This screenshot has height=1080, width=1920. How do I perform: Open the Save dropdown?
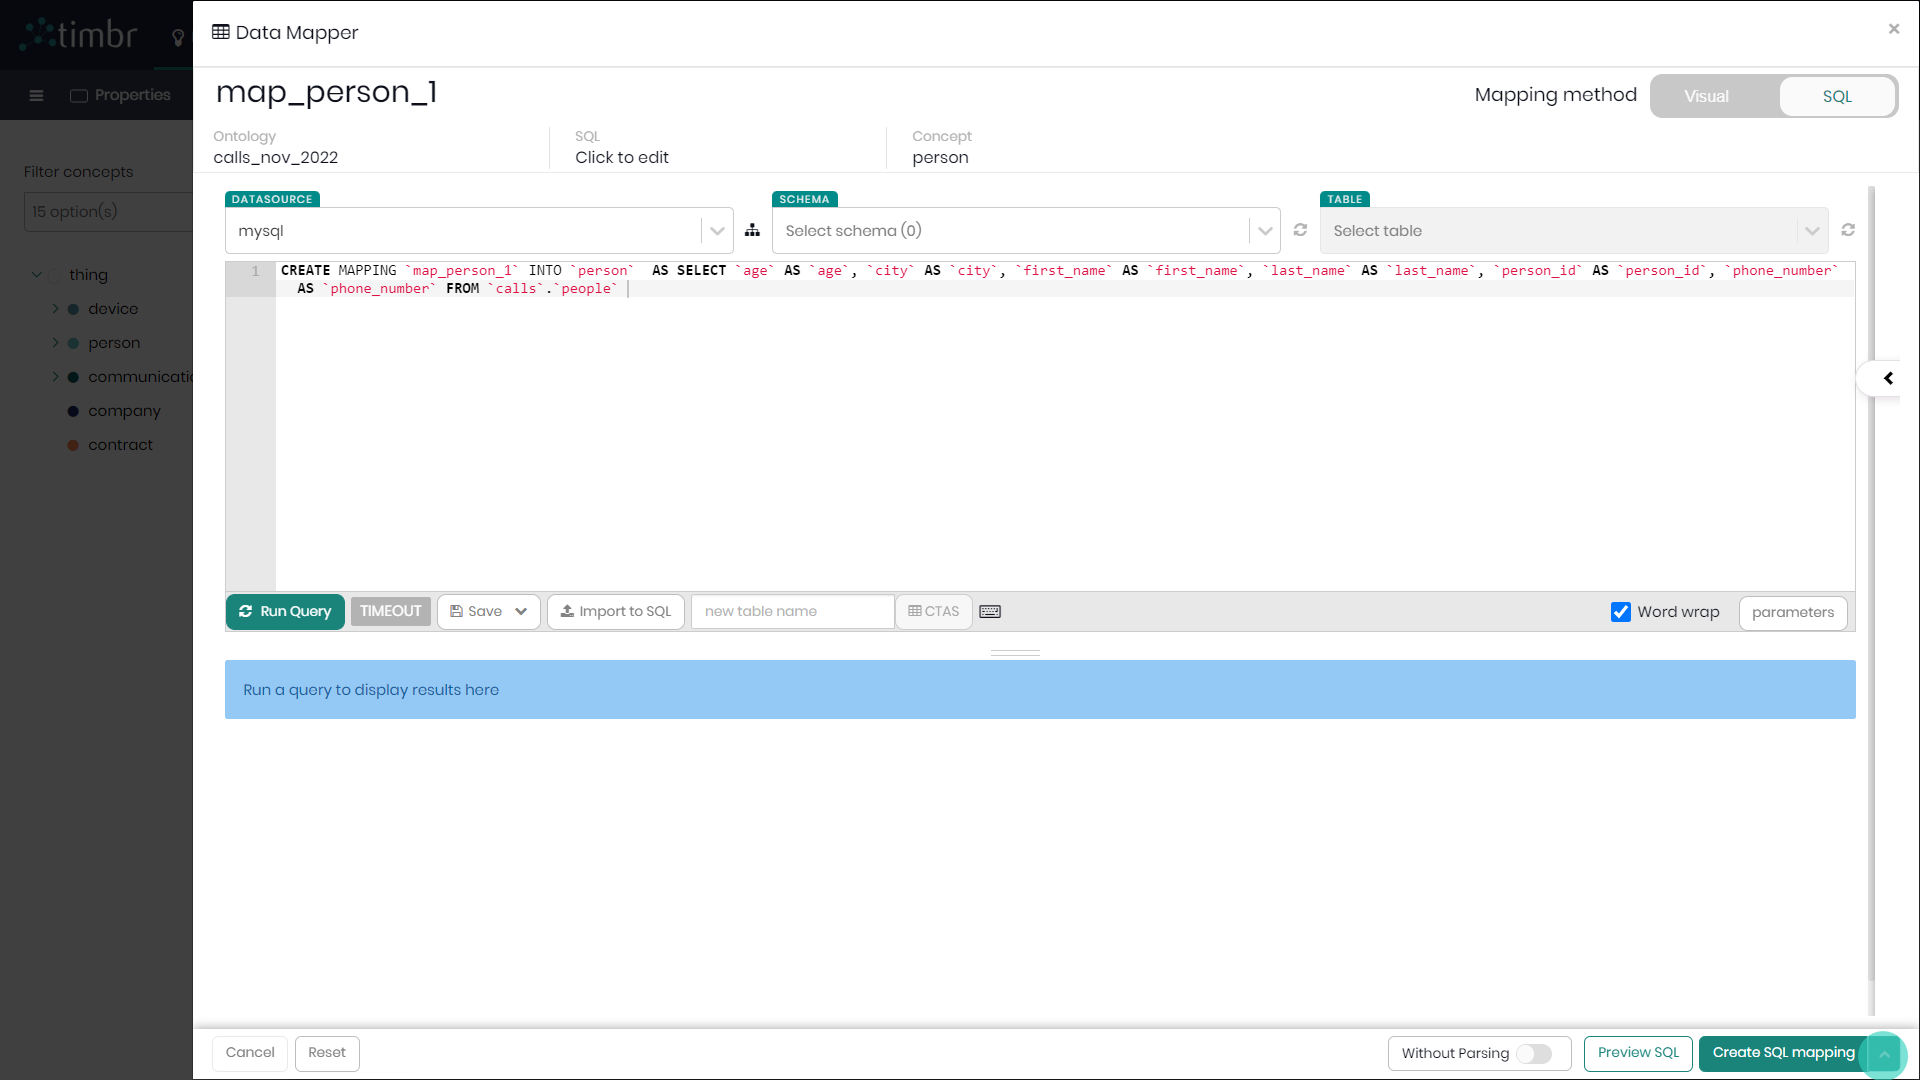click(521, 612)
